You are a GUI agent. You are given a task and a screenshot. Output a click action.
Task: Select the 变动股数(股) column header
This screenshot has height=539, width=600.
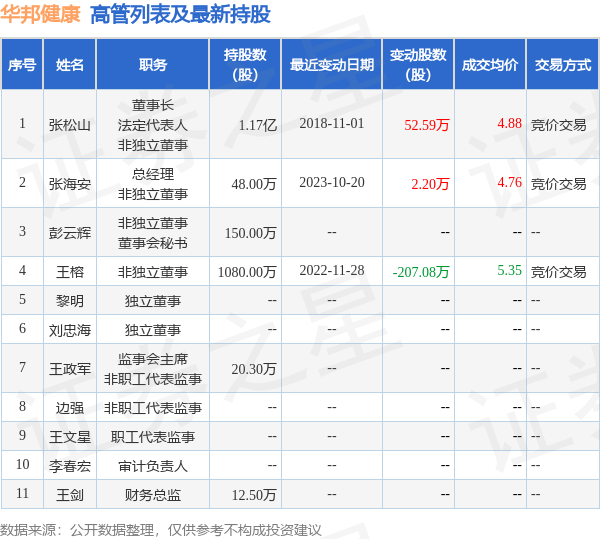[x=418, y=65]
